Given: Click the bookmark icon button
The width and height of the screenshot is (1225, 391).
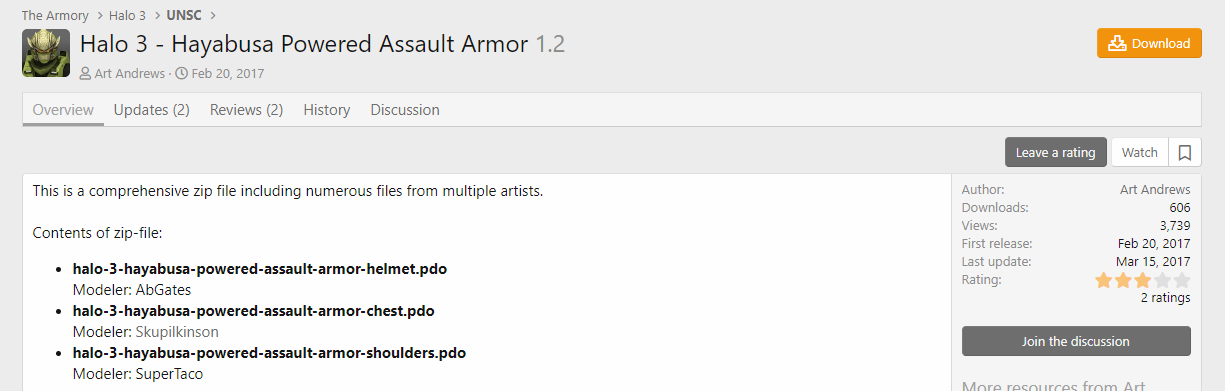Looking at the screenshot, I should pos(1184,153).
